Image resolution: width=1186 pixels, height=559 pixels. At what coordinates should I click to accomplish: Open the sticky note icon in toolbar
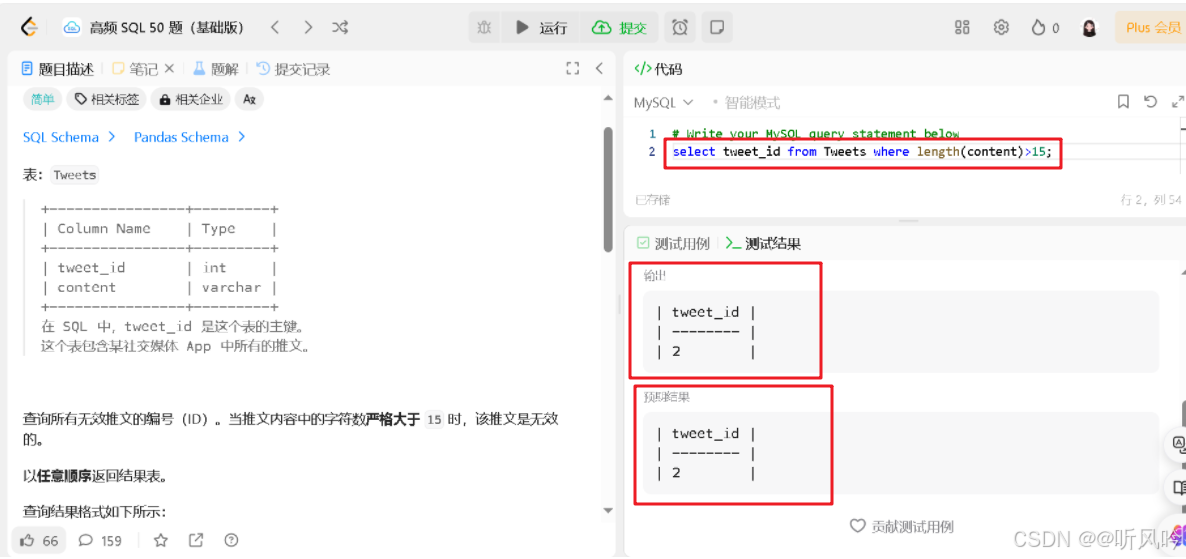716,28
